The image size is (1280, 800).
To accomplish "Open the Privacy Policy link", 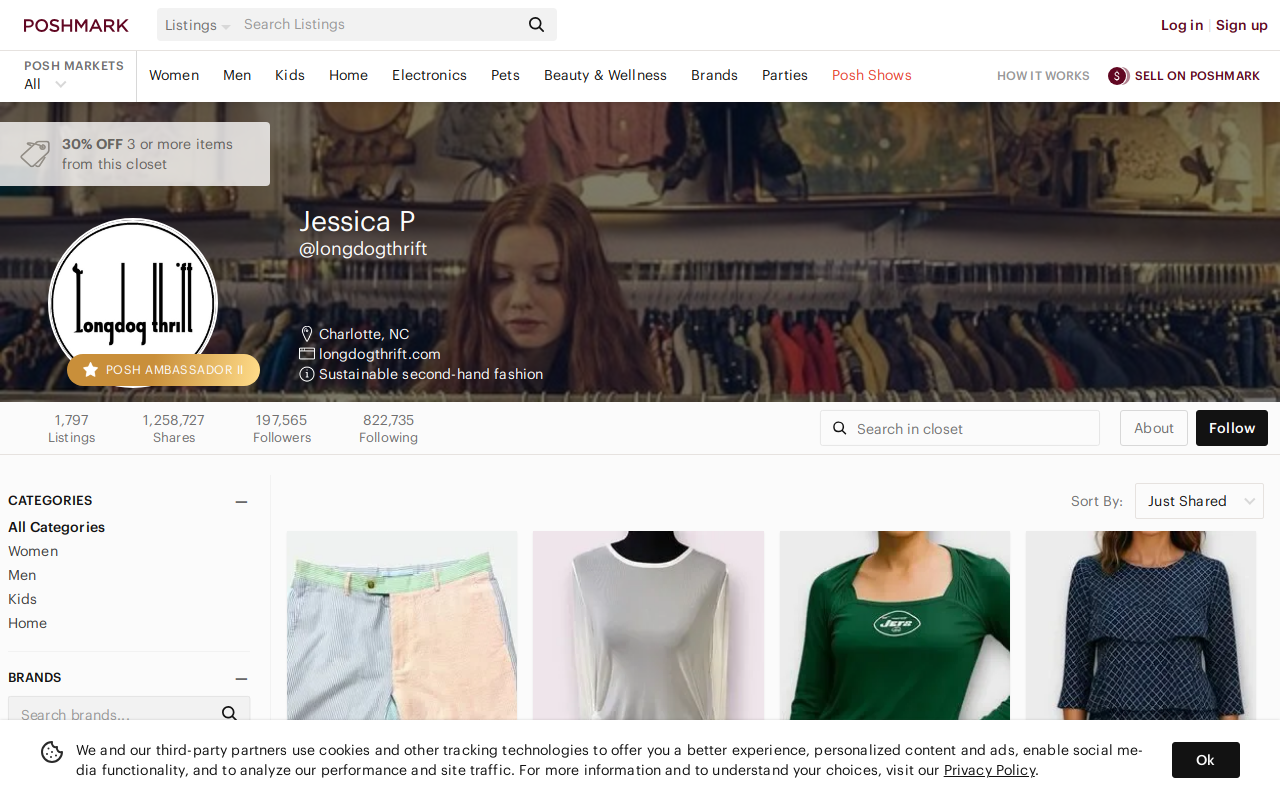I will click(x=989, y=770).
